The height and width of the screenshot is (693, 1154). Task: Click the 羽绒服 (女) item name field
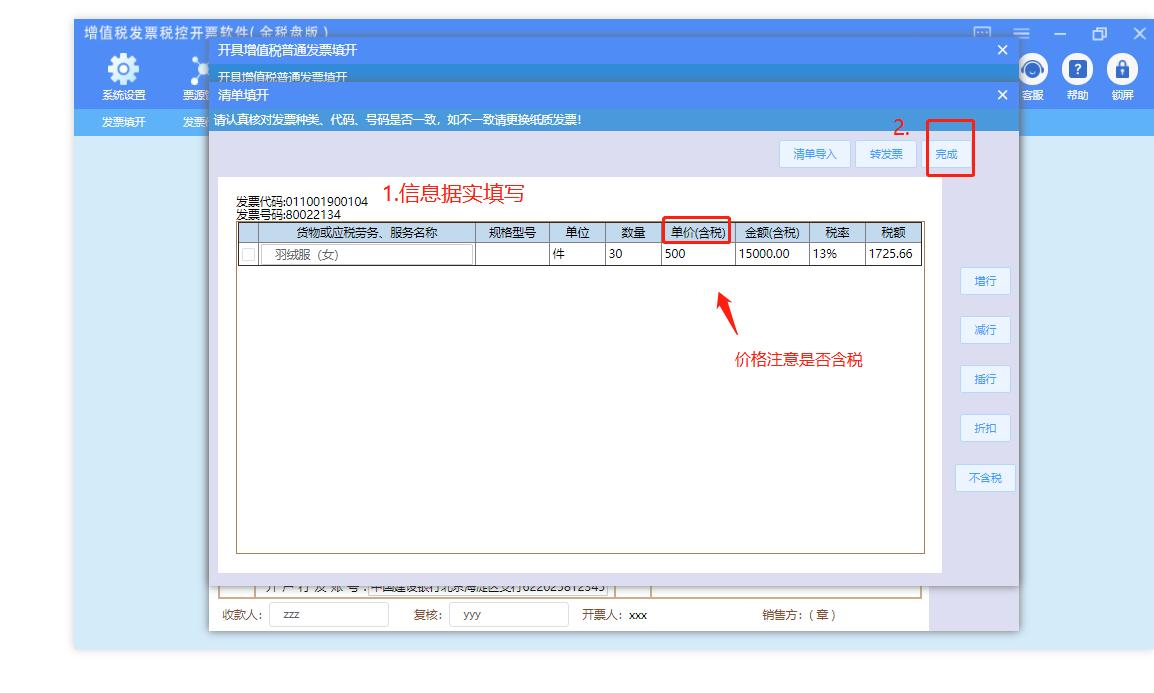[x=366, y=255]
